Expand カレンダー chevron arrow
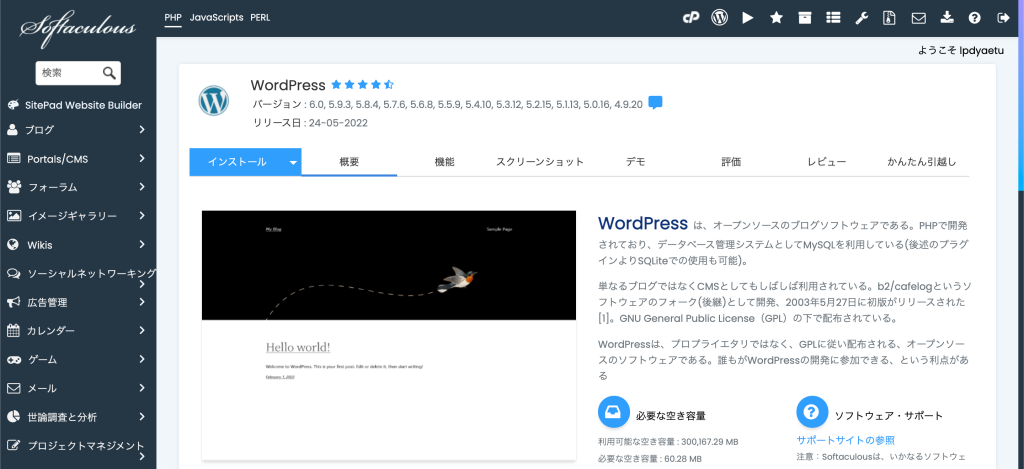Screen dimensions: 1024x469 coord(142,331)
